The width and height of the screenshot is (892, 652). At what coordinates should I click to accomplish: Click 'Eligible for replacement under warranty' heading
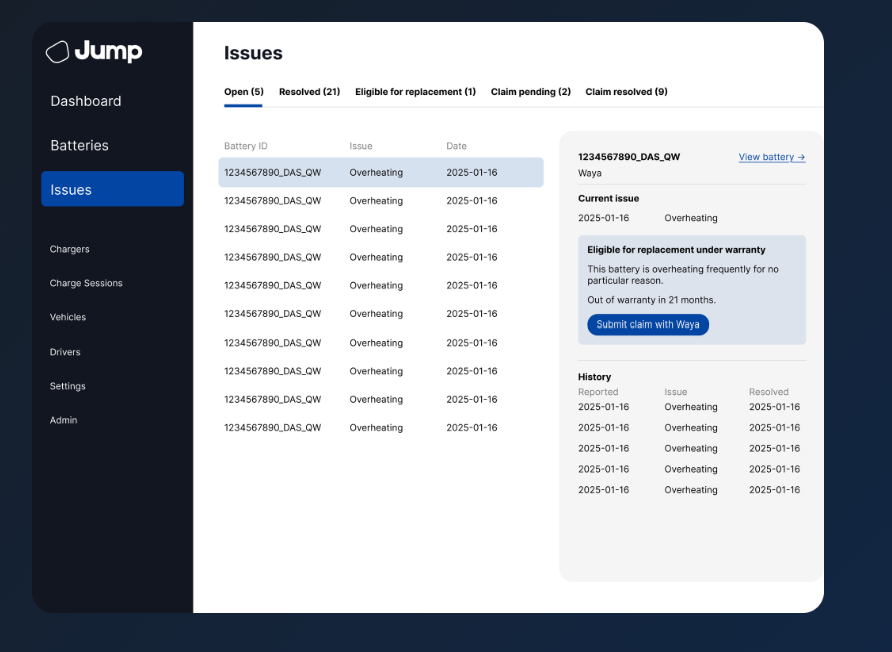(676, 250)
